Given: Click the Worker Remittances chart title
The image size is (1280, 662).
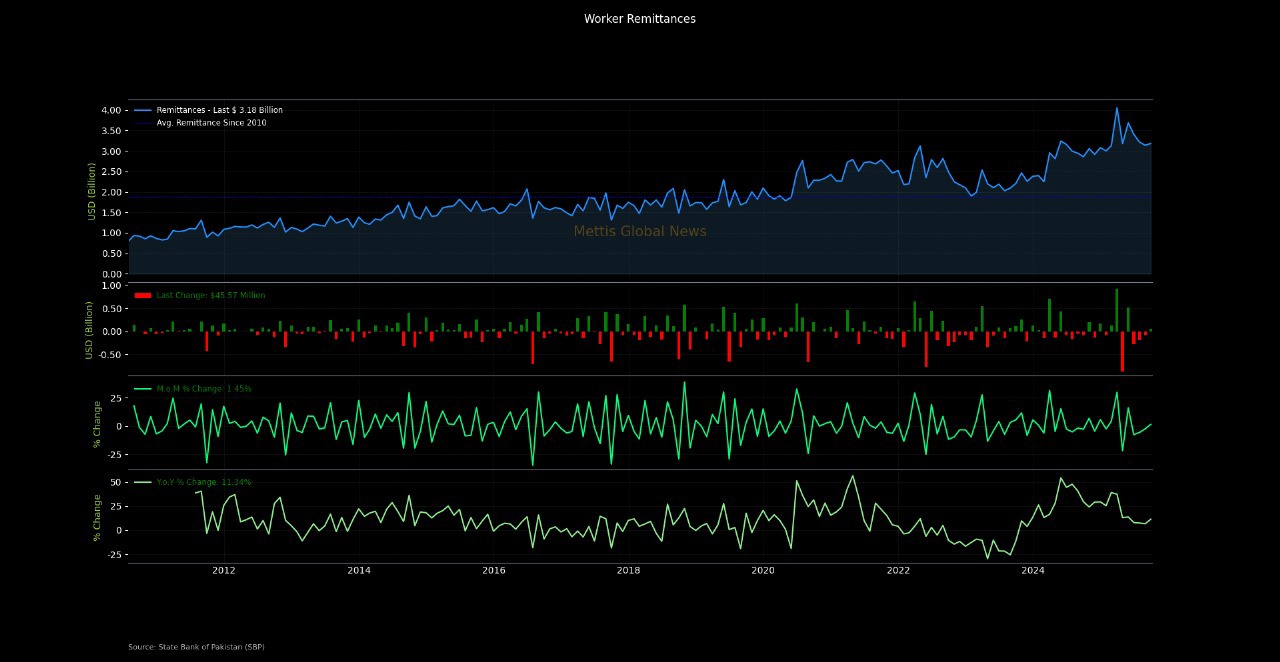Looking at the screenshot, I should (640, 19).
